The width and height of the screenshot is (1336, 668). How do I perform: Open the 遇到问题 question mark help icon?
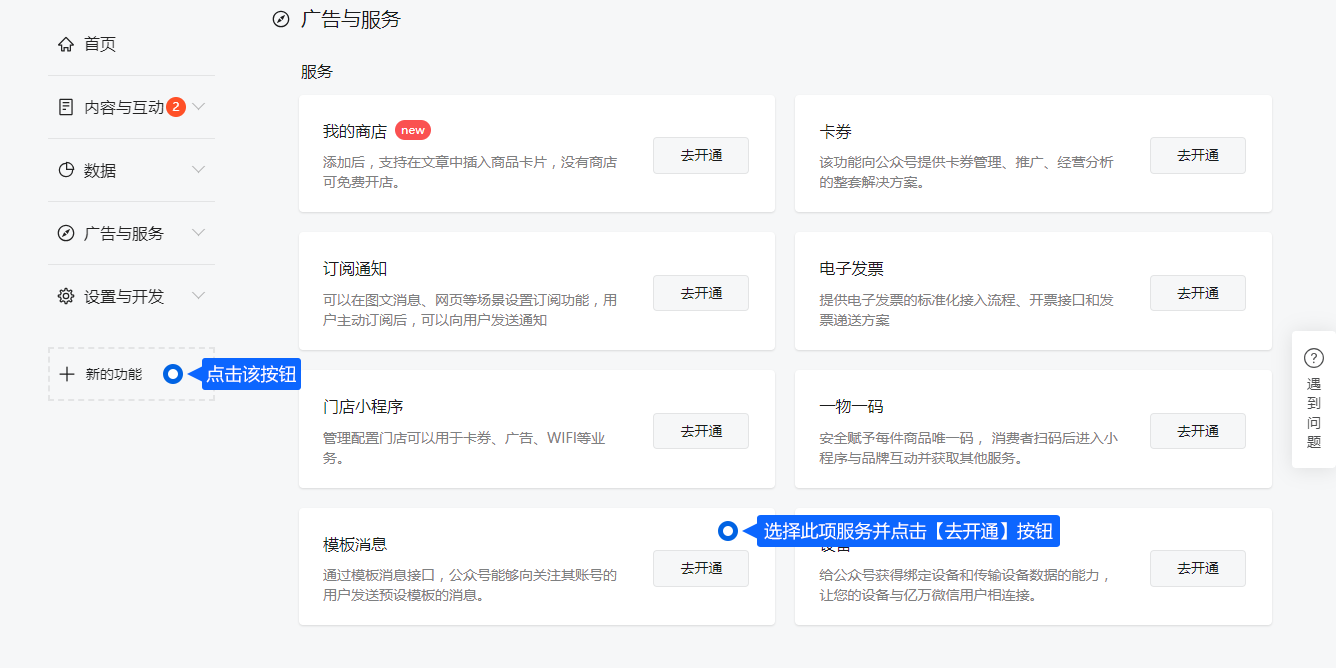[x=1313, y=358]
